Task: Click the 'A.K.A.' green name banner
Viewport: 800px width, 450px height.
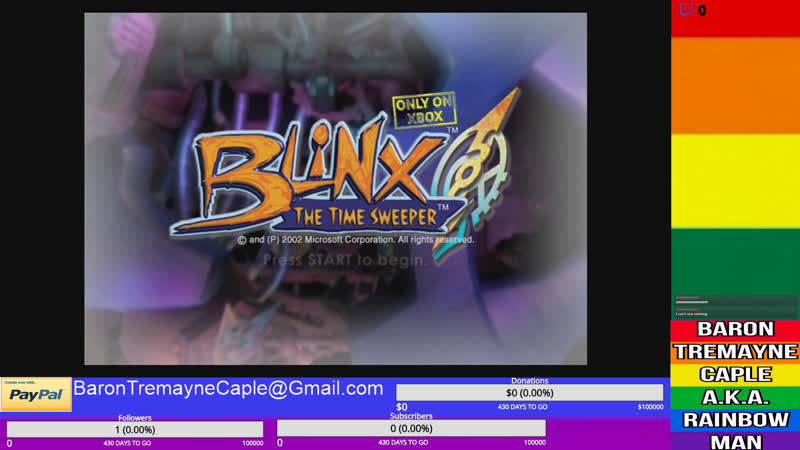Action: [735, 397]
